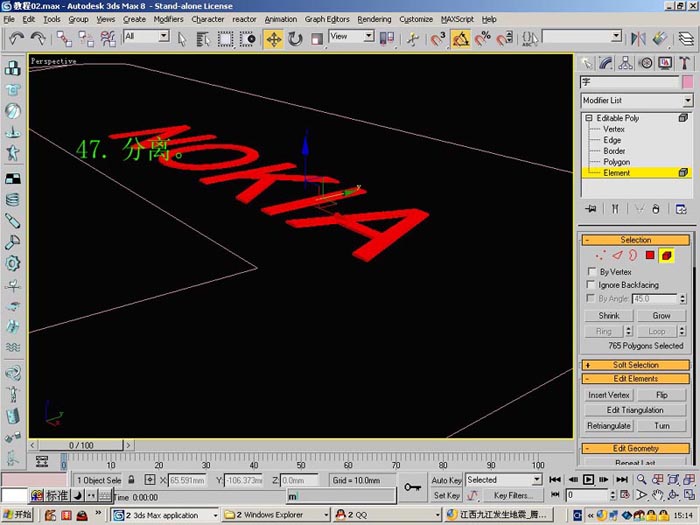Open Select by Name list icon
The image size is (700, 525).
tap(203, 39)
